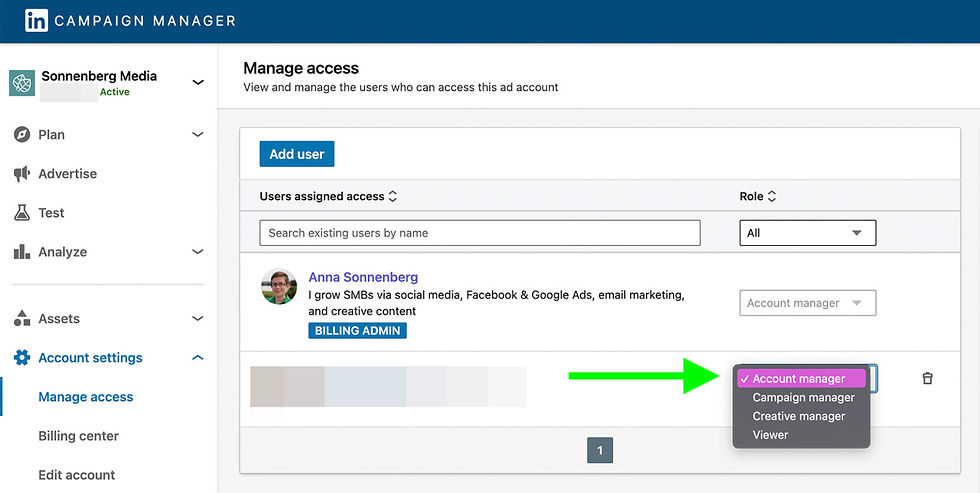Click the Manage access page heading
Viewport: 980px width, 493px height.
pos(301,68)
